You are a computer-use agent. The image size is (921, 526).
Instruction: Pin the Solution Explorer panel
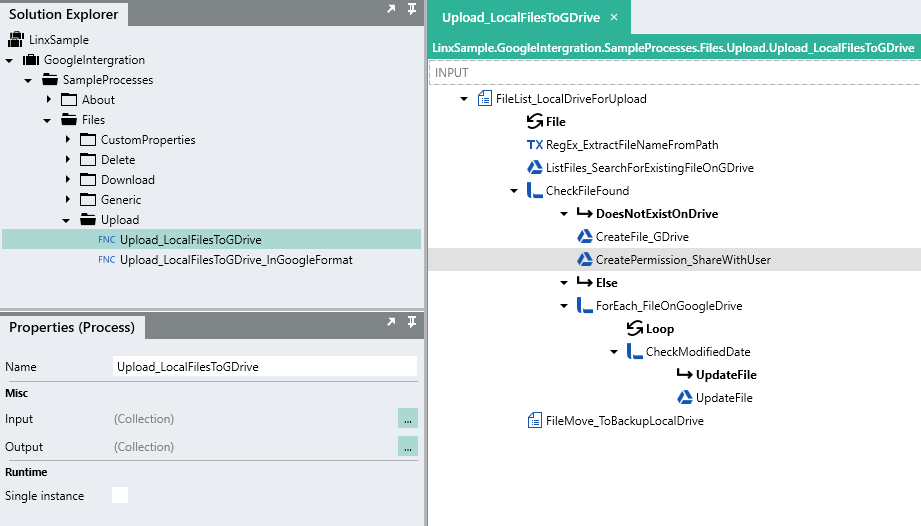pos(412,9)
